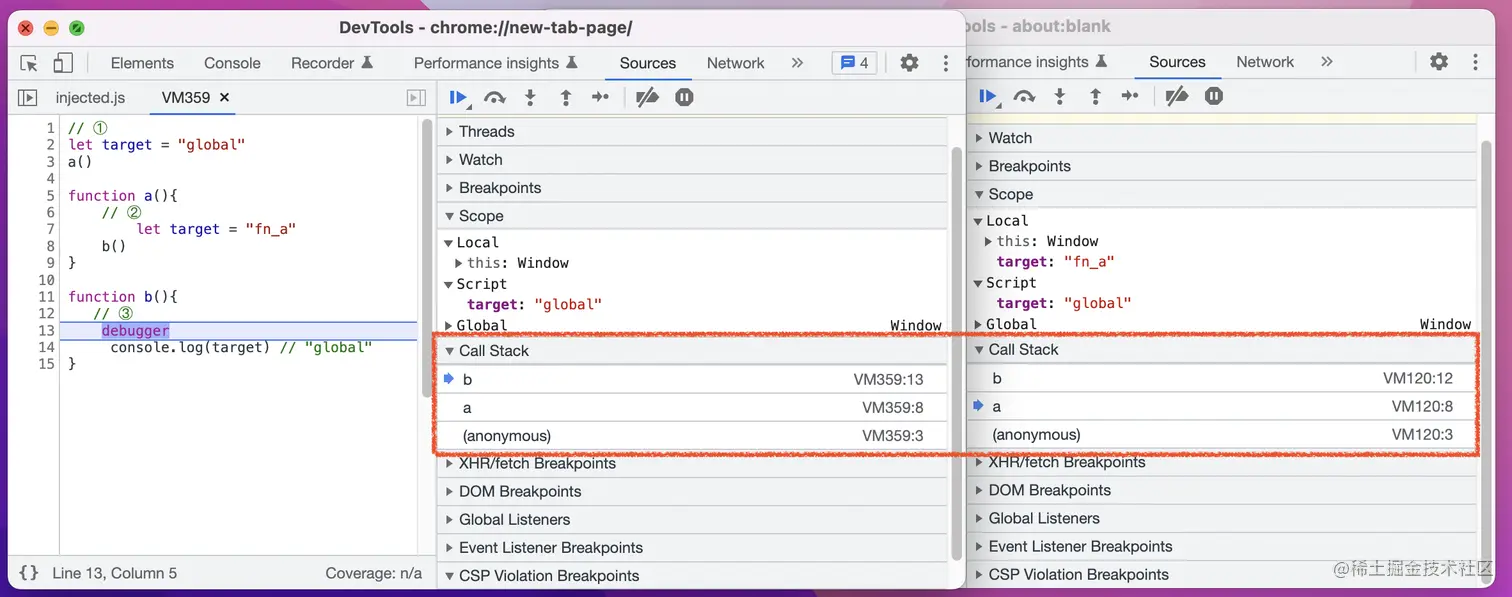Open three-dot menu in about:blank window

[1476, 62]
